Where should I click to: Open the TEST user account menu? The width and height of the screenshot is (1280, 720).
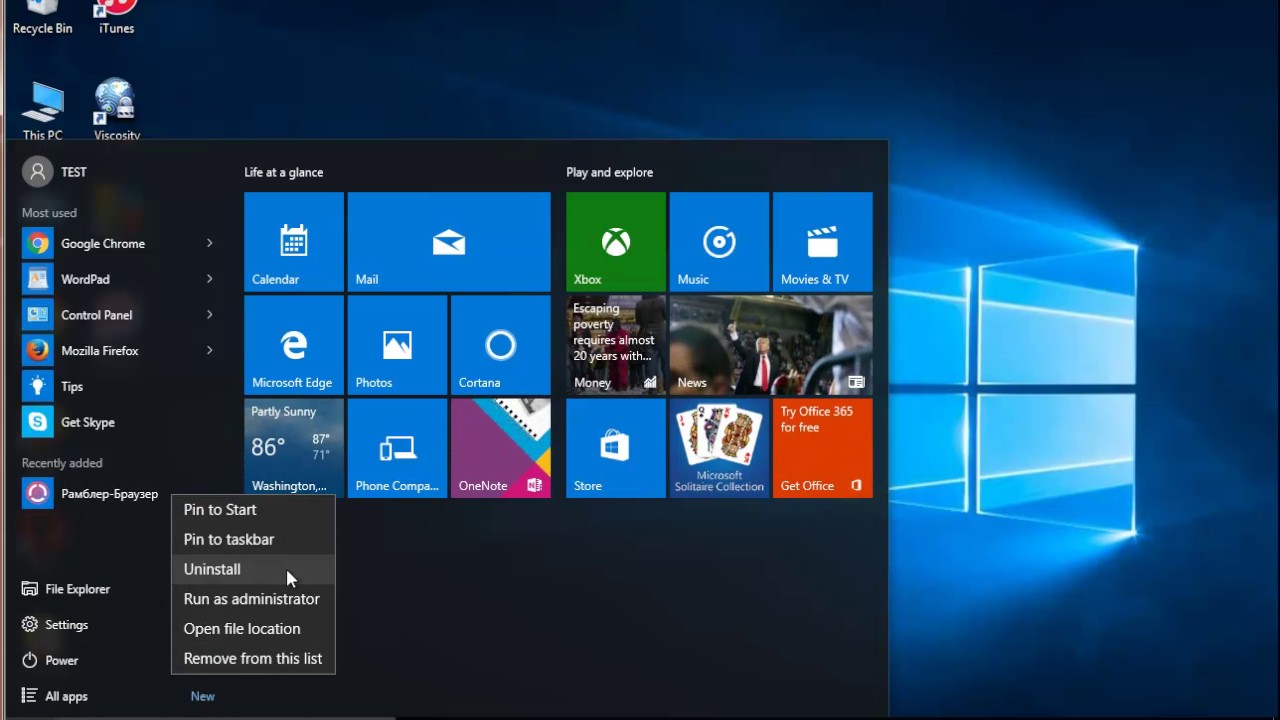[55, 172]
